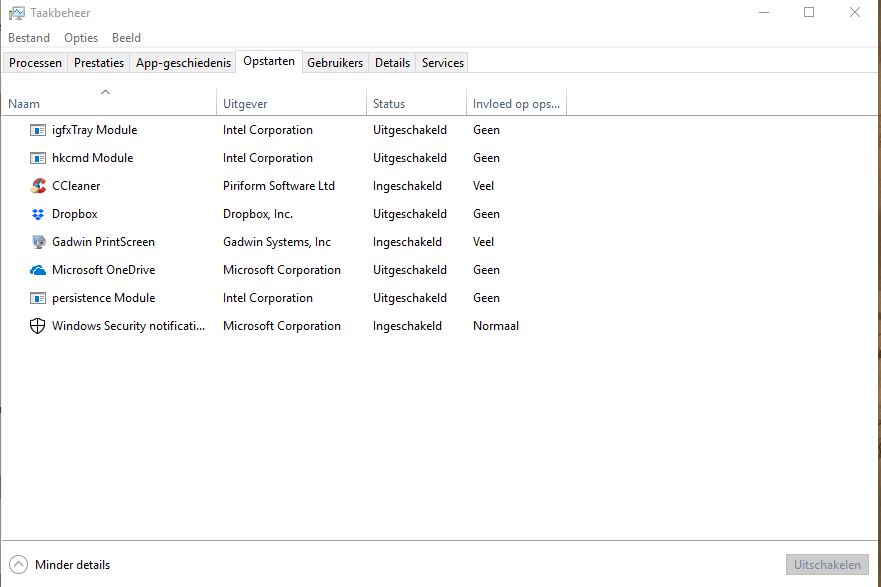Click Dropbox, Inc. publisher cell
Viewport: 881px width, 587px height.
258,214
